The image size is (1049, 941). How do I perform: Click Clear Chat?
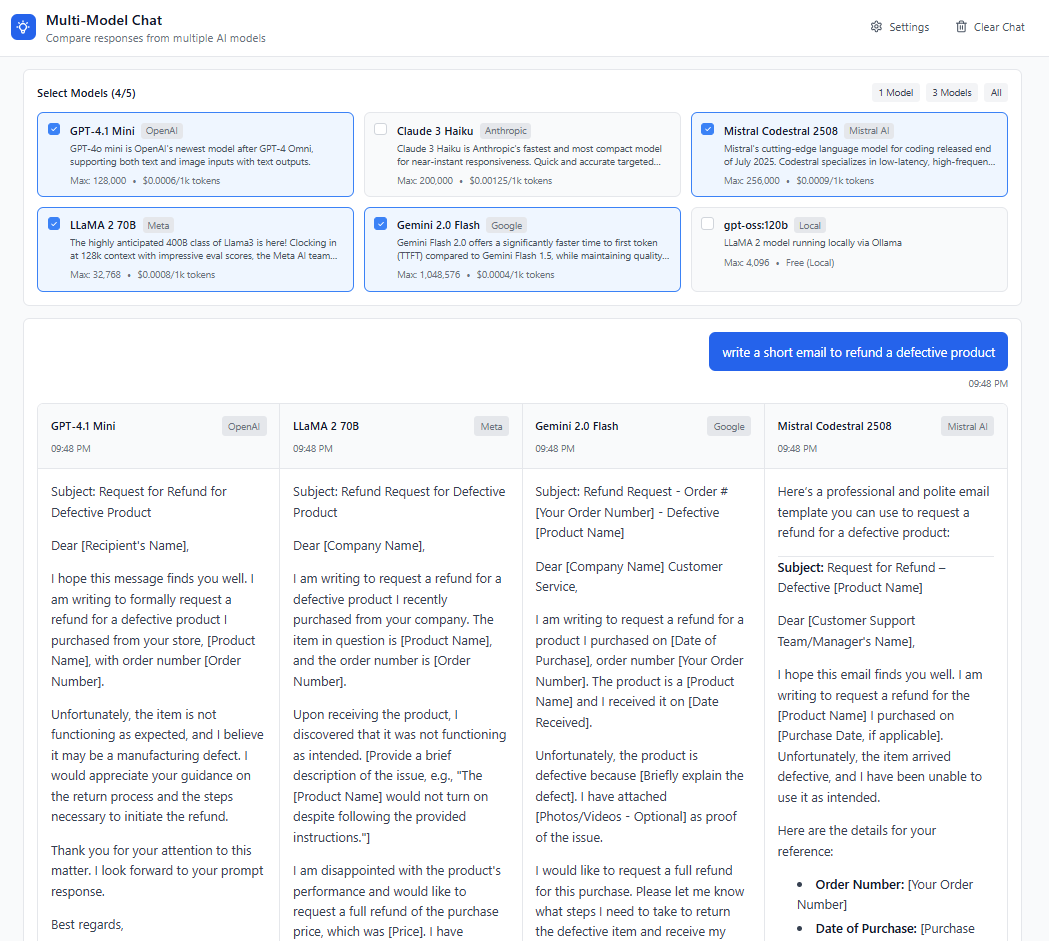point(990,27)
